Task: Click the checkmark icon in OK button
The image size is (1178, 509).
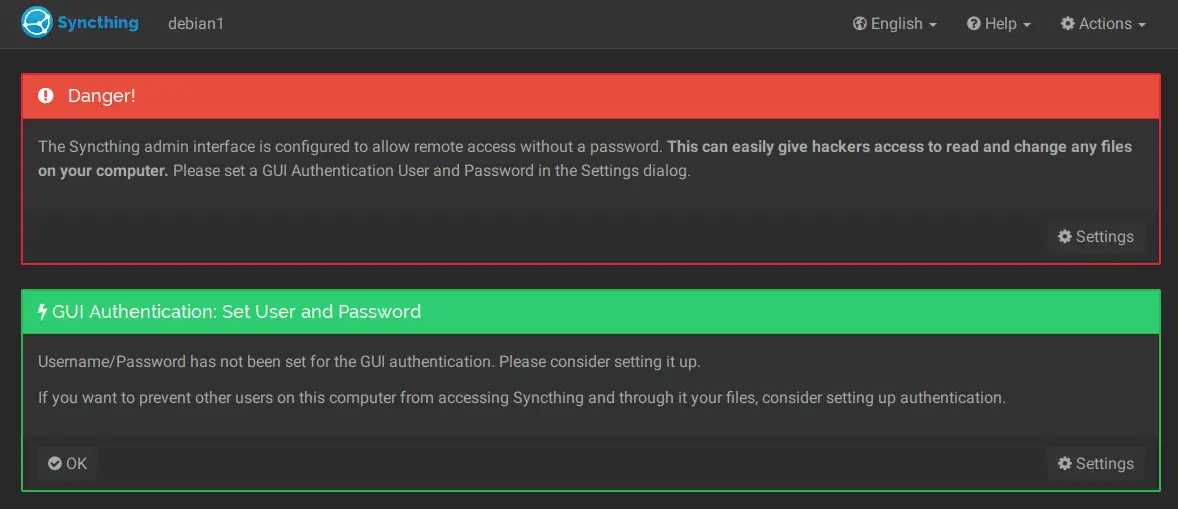Action: (55, 463)
